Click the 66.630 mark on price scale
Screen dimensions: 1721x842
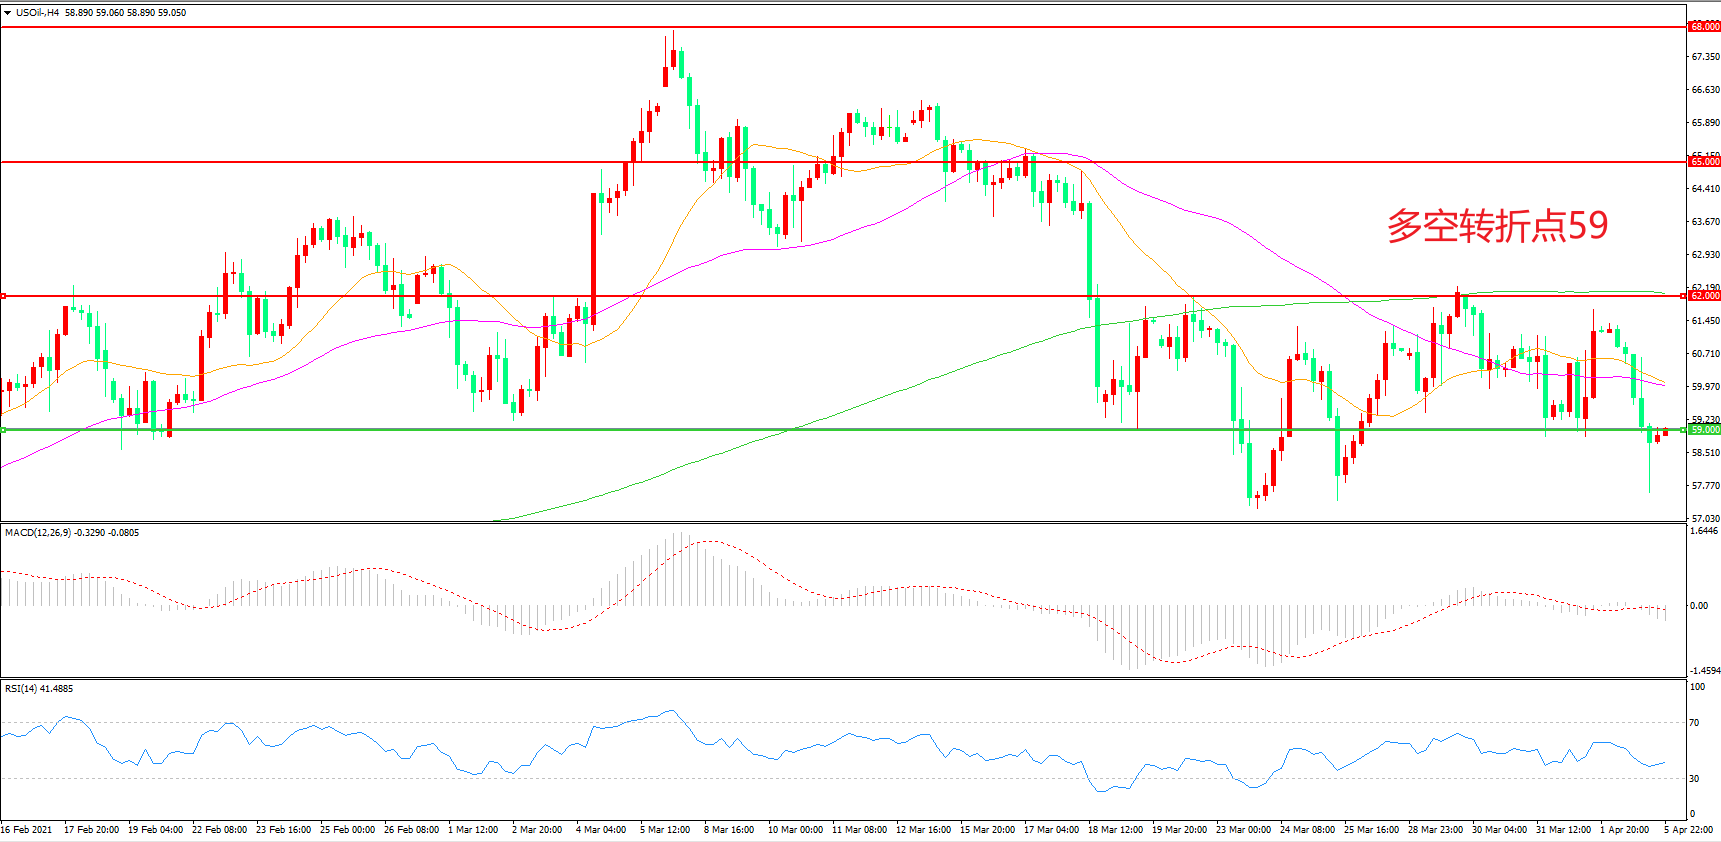(1705, 90)
